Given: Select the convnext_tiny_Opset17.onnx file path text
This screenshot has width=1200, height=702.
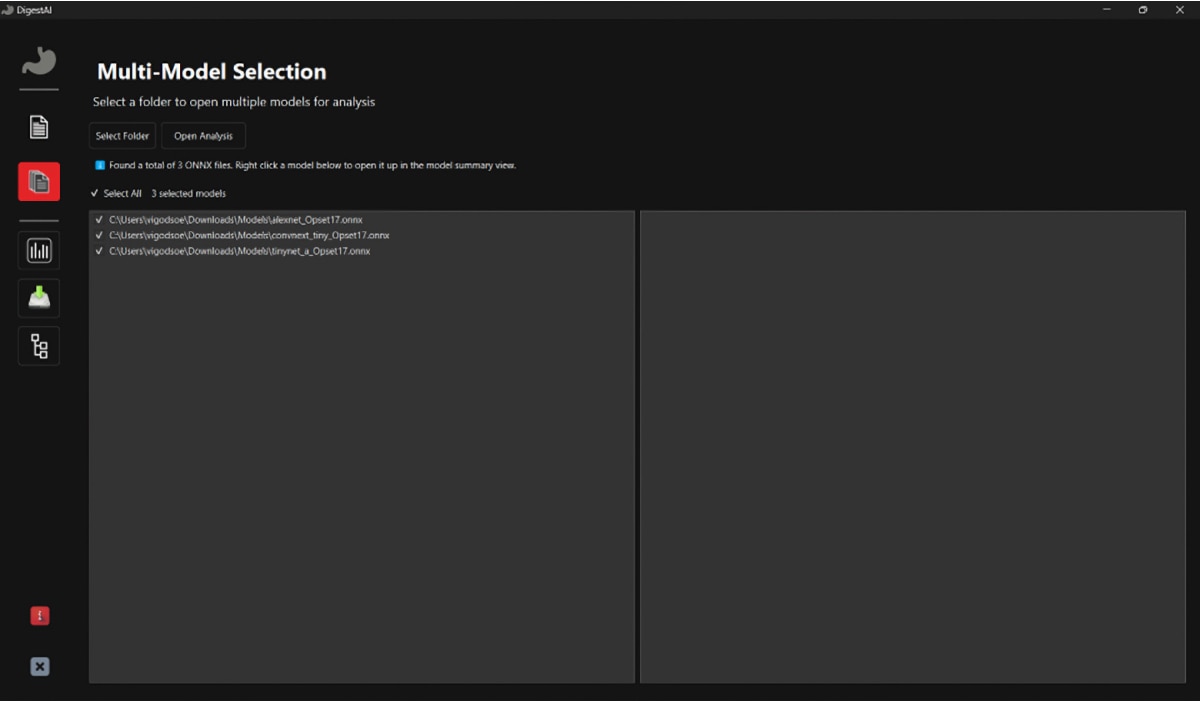Looking at the screenshot, I should [249, 235].
